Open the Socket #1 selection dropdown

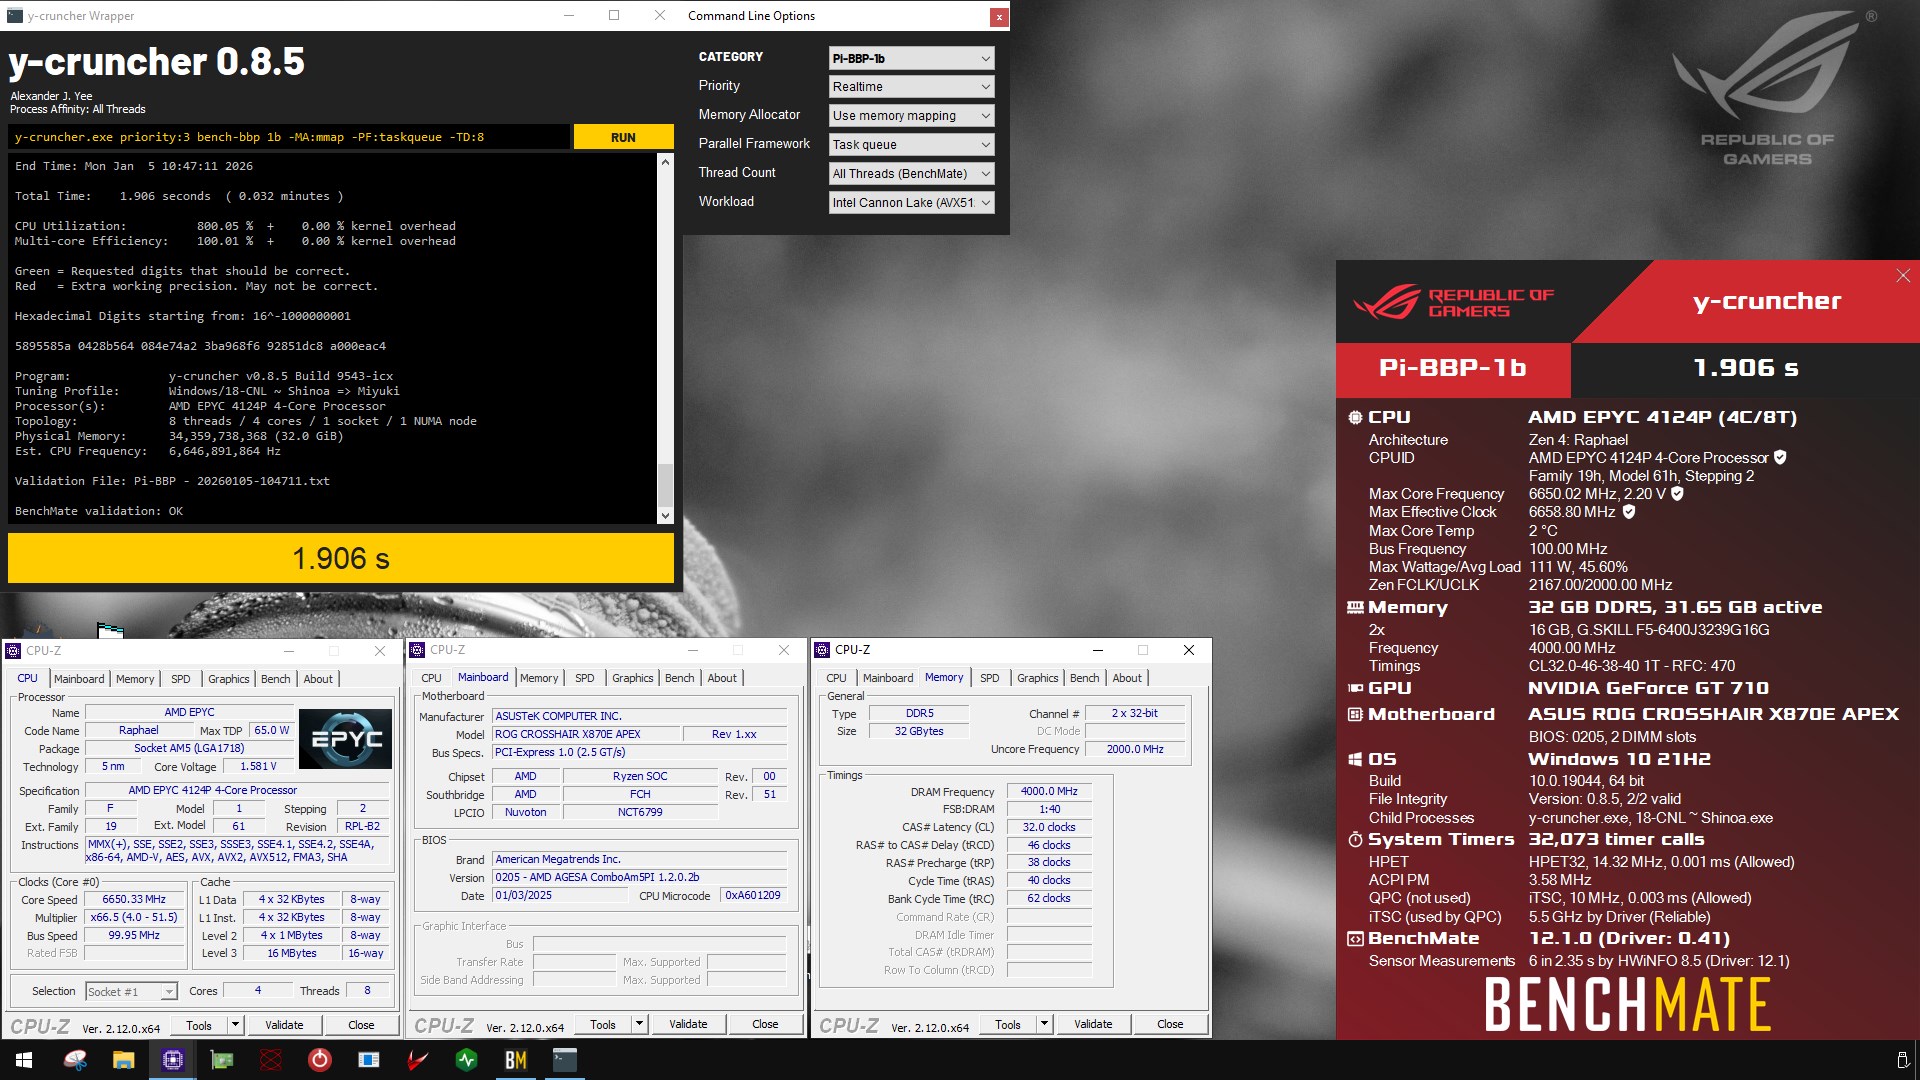[x=131, y=992]
